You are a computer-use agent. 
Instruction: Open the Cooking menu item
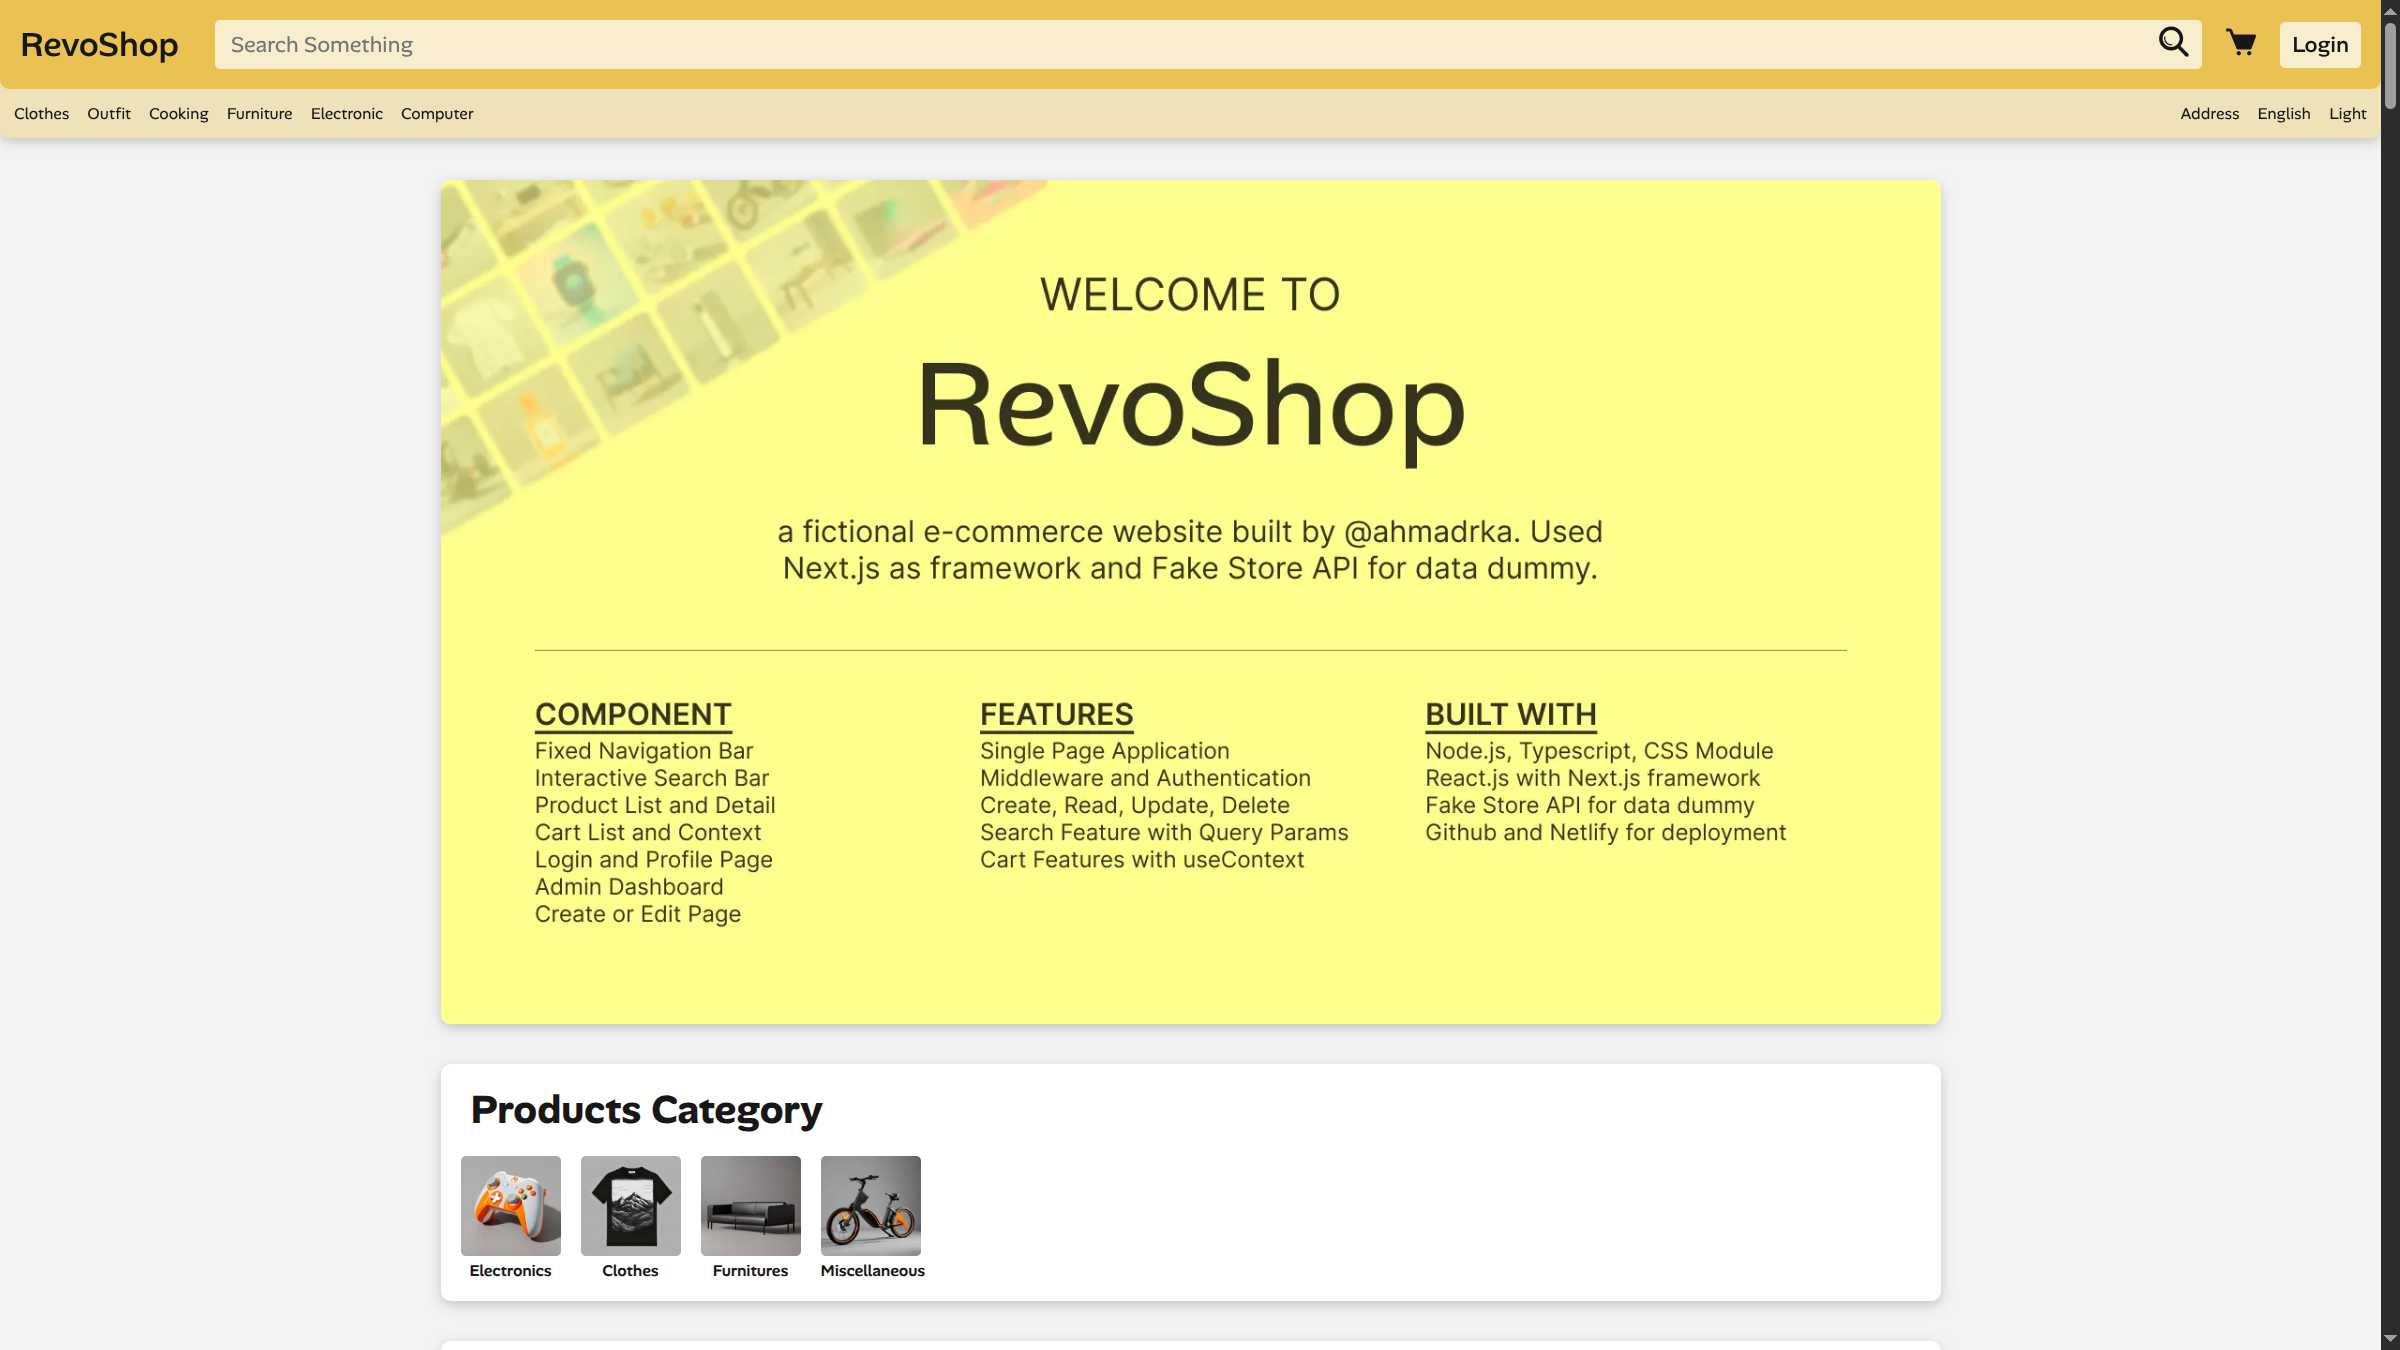tap(179, 114)
